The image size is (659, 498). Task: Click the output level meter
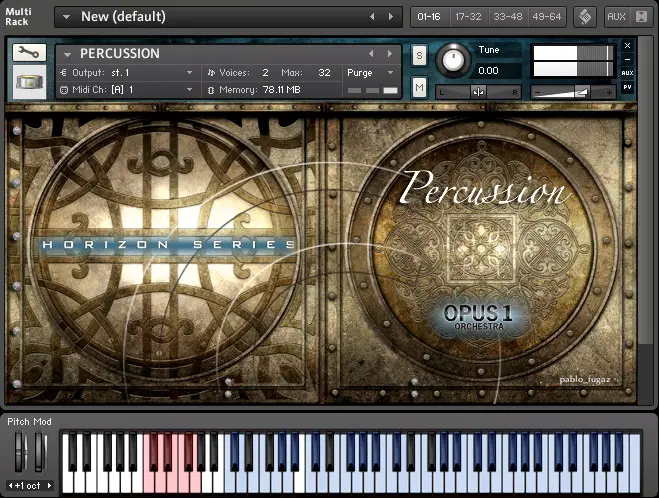(573, 61)
